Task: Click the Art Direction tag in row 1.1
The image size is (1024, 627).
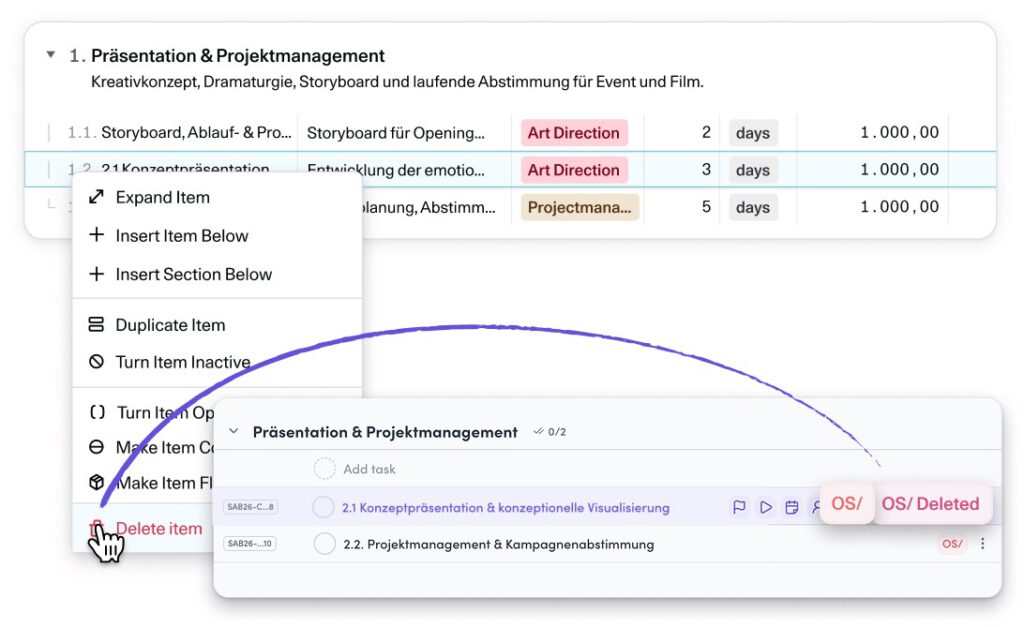Action: (x=574, y=133)
